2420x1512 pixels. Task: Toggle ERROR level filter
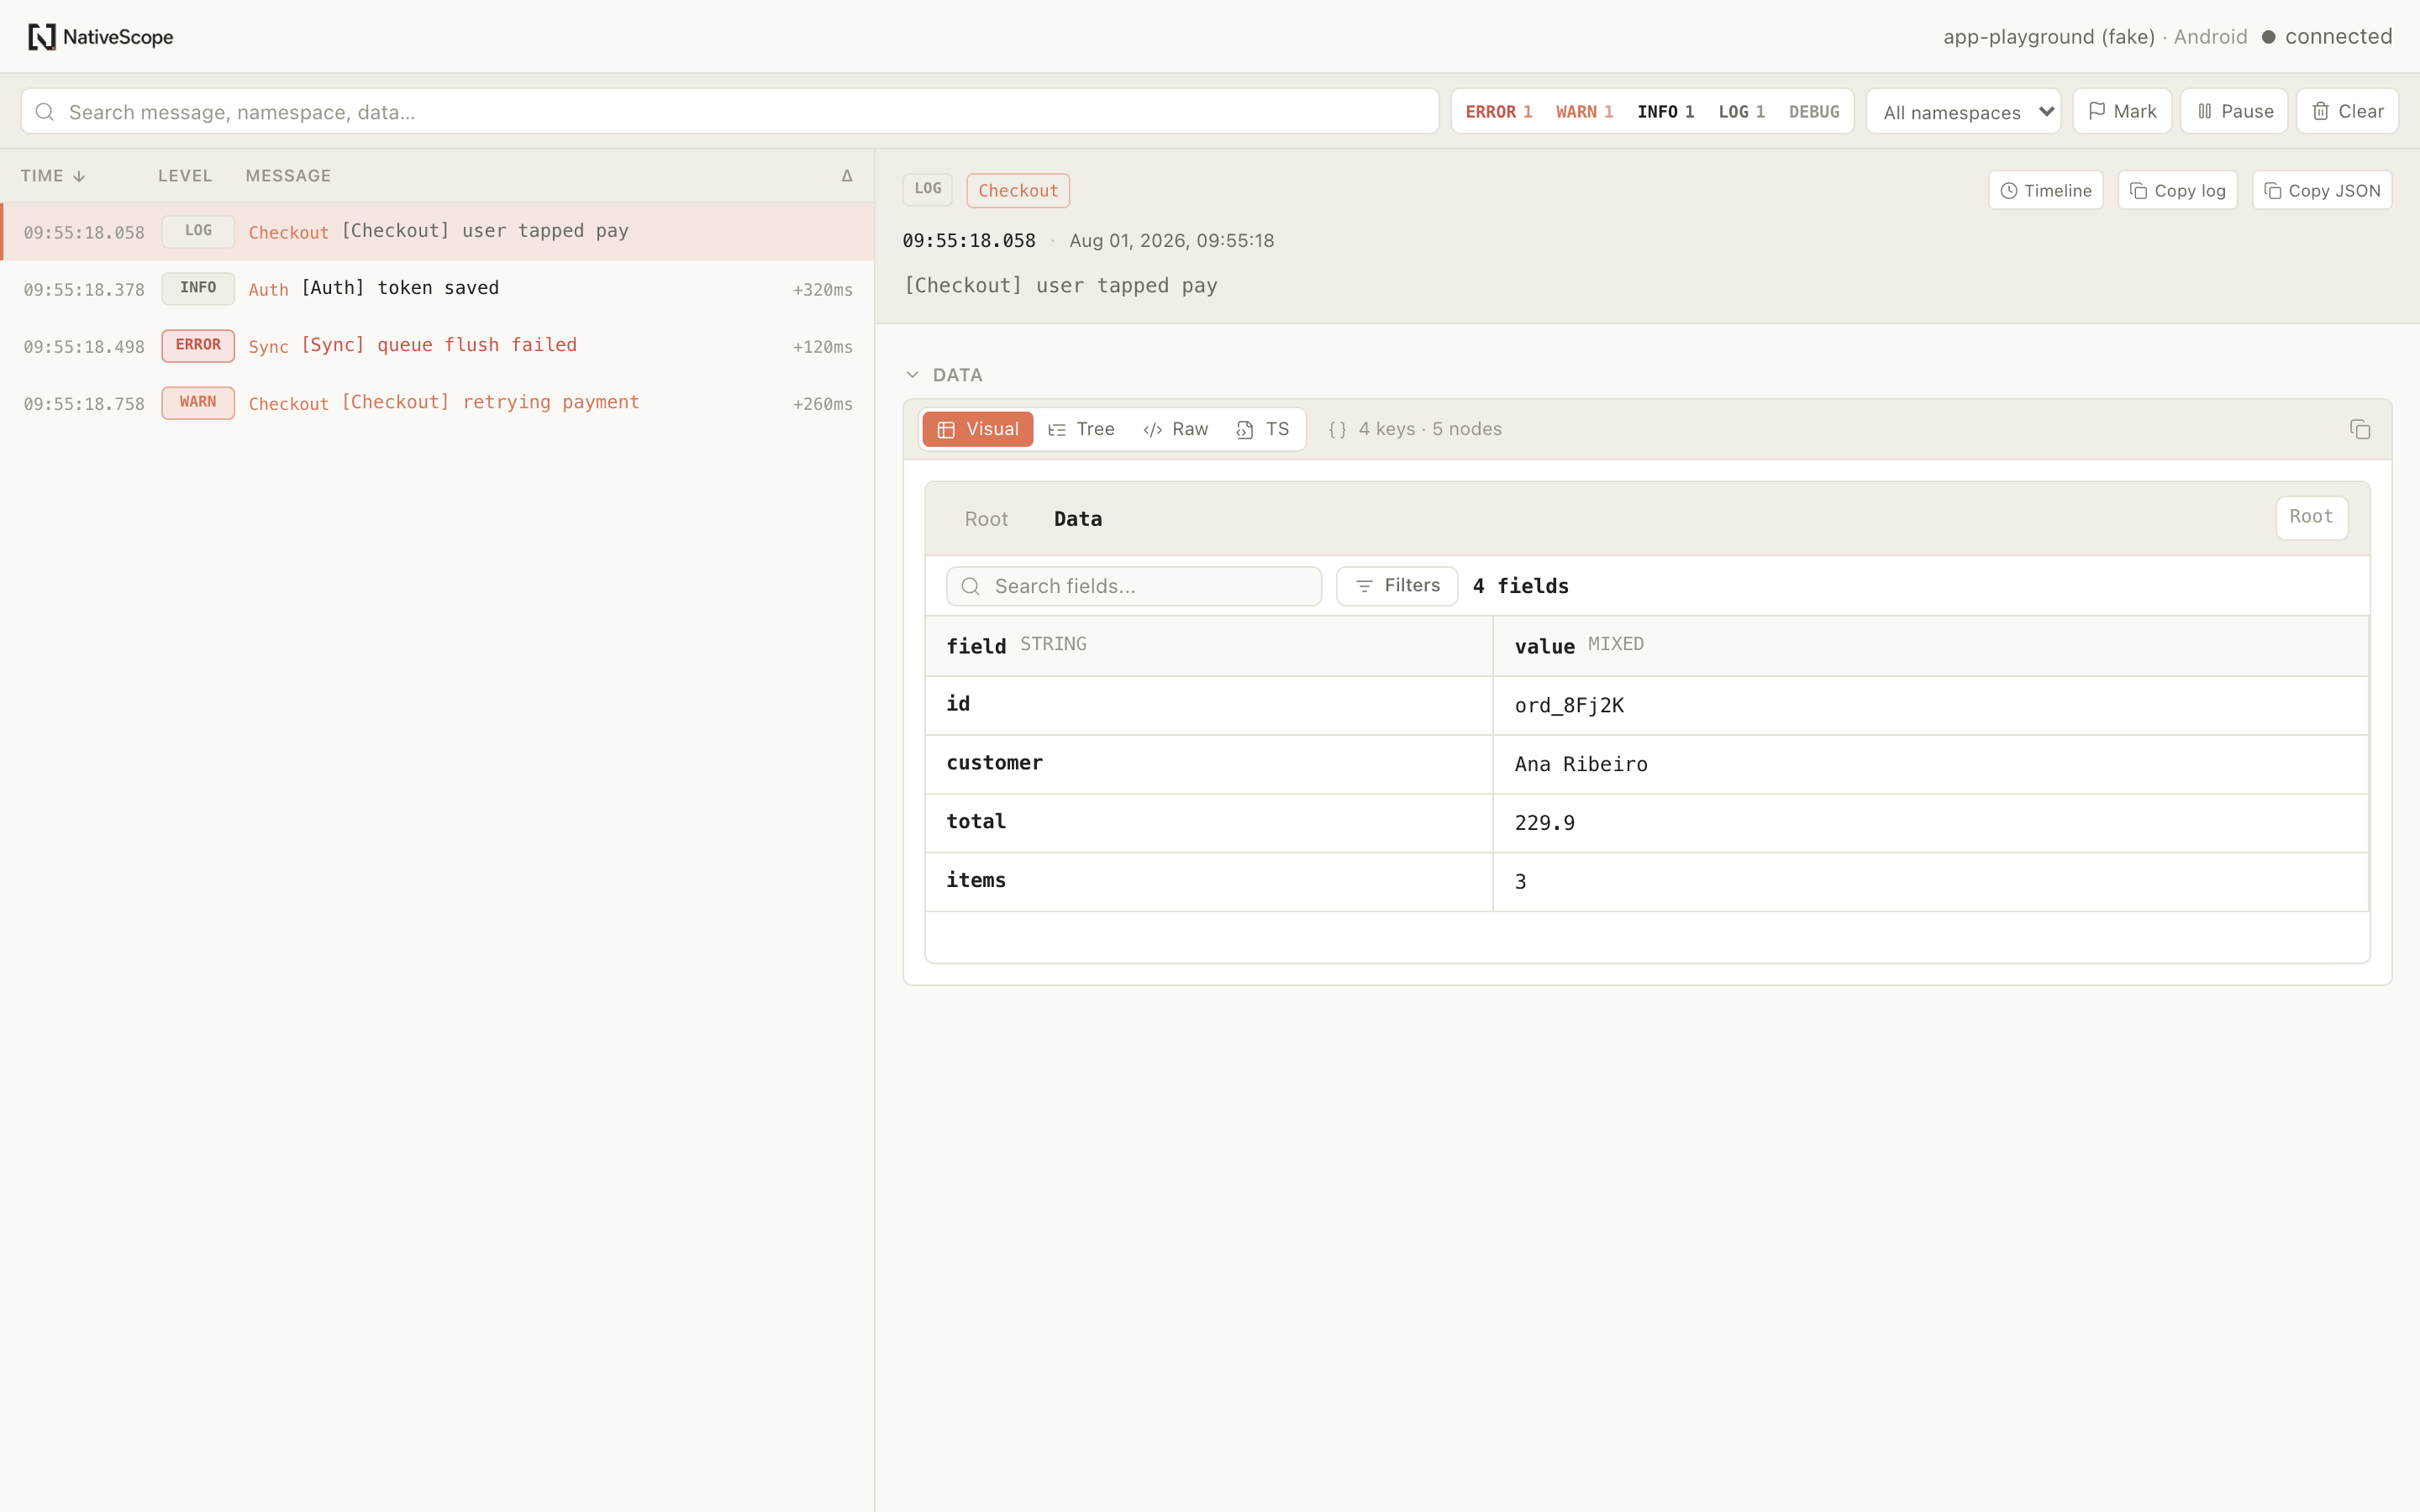point(1498,112)
